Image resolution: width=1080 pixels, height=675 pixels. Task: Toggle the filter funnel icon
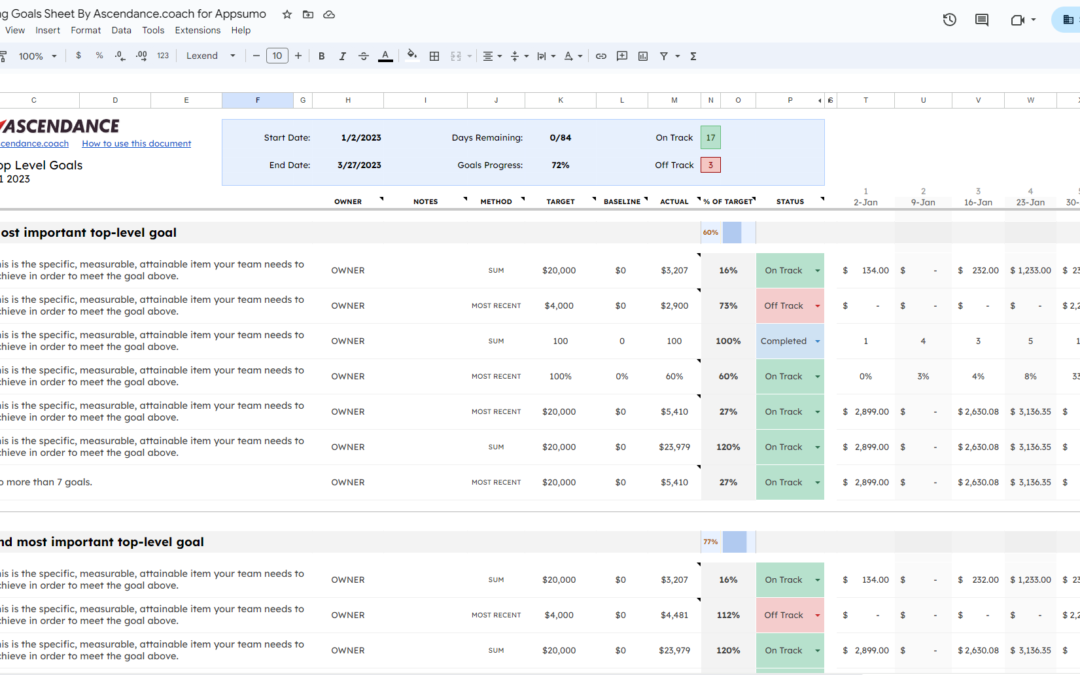663,56
